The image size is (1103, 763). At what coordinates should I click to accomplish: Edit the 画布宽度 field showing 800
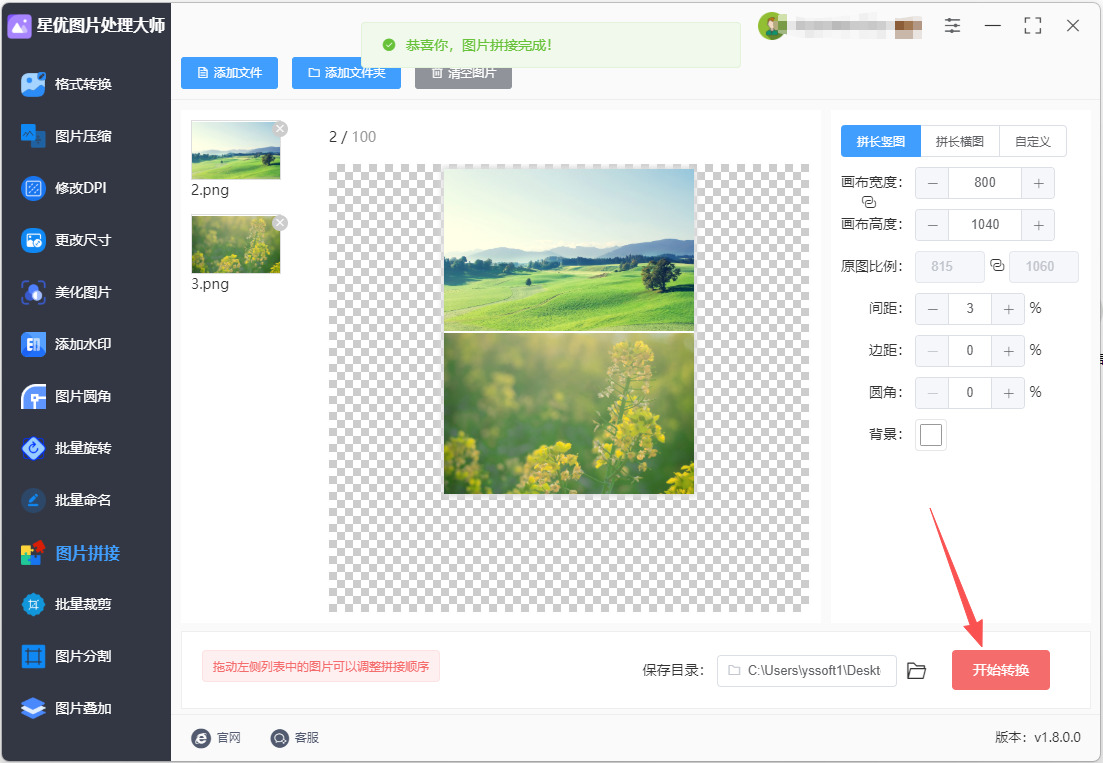(x=985, y=183)
